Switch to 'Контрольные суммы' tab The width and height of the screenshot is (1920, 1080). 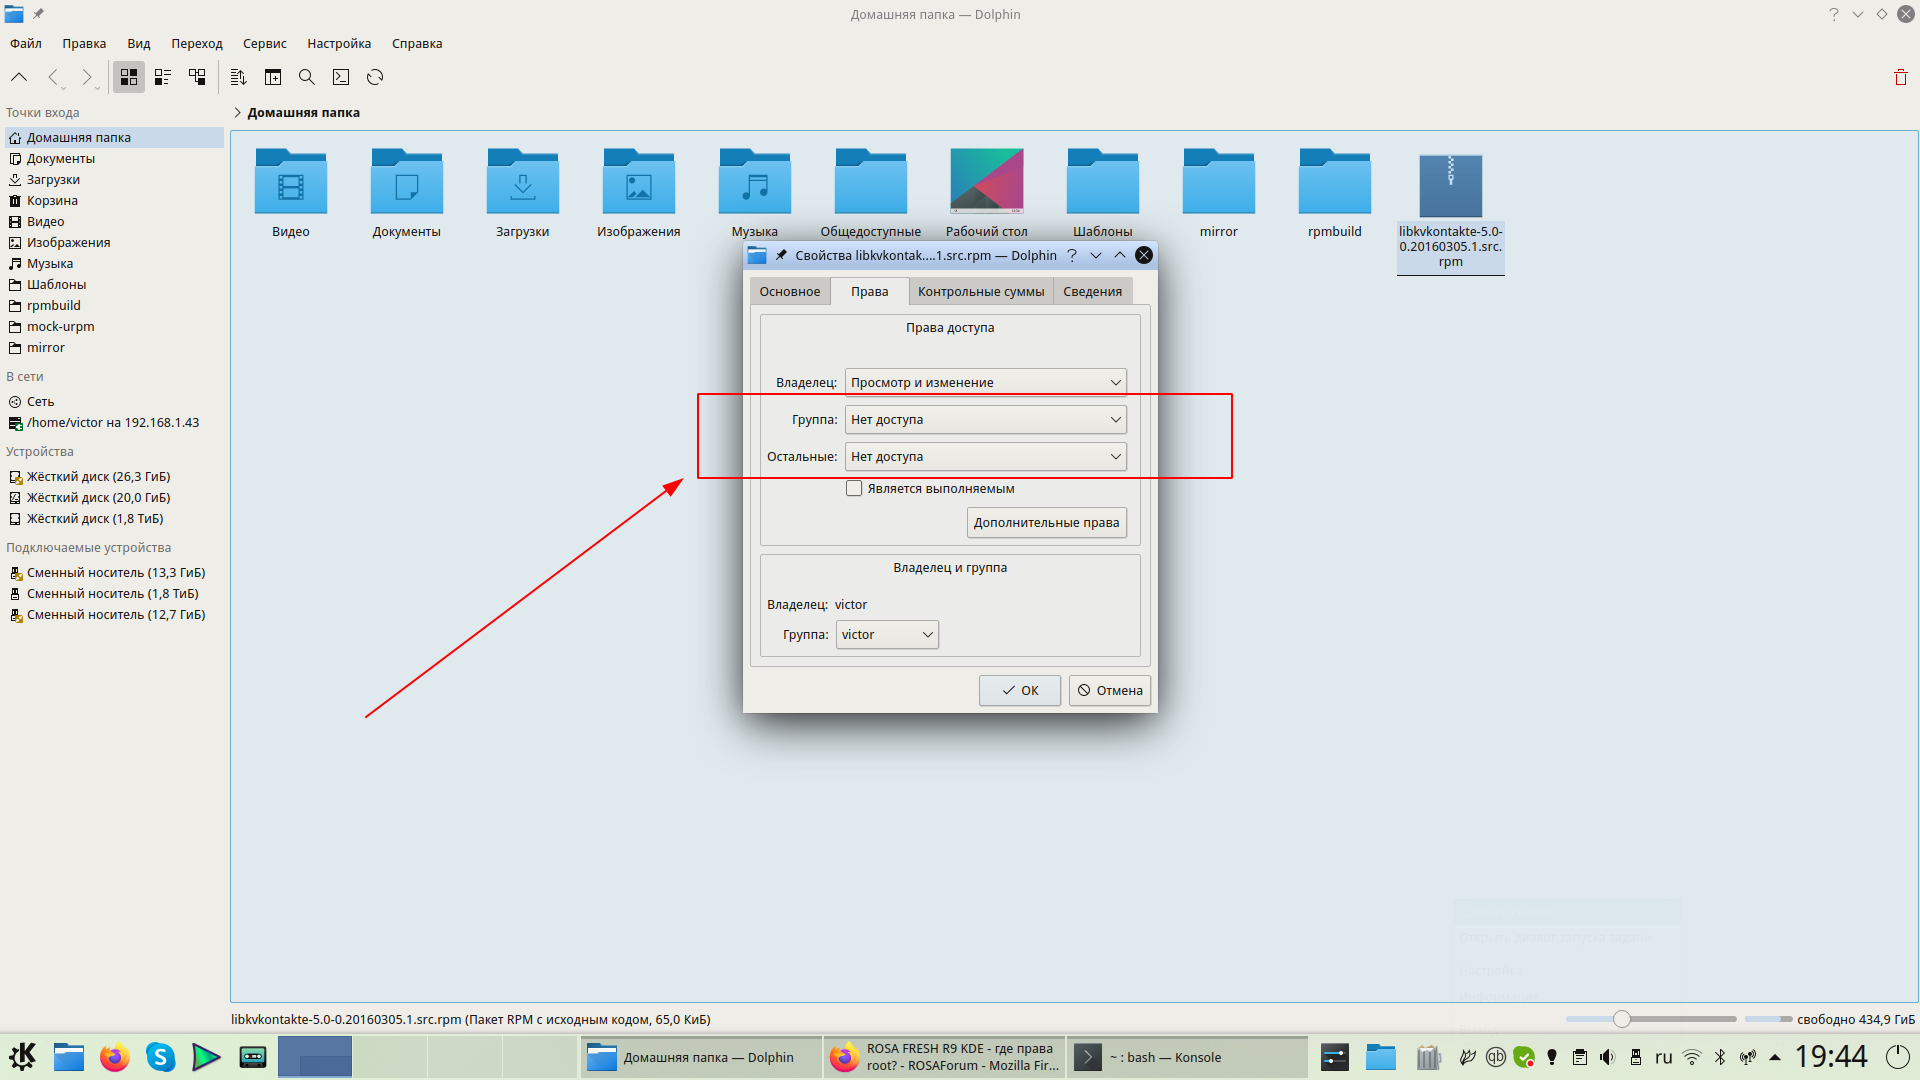(x=981, y=292)
